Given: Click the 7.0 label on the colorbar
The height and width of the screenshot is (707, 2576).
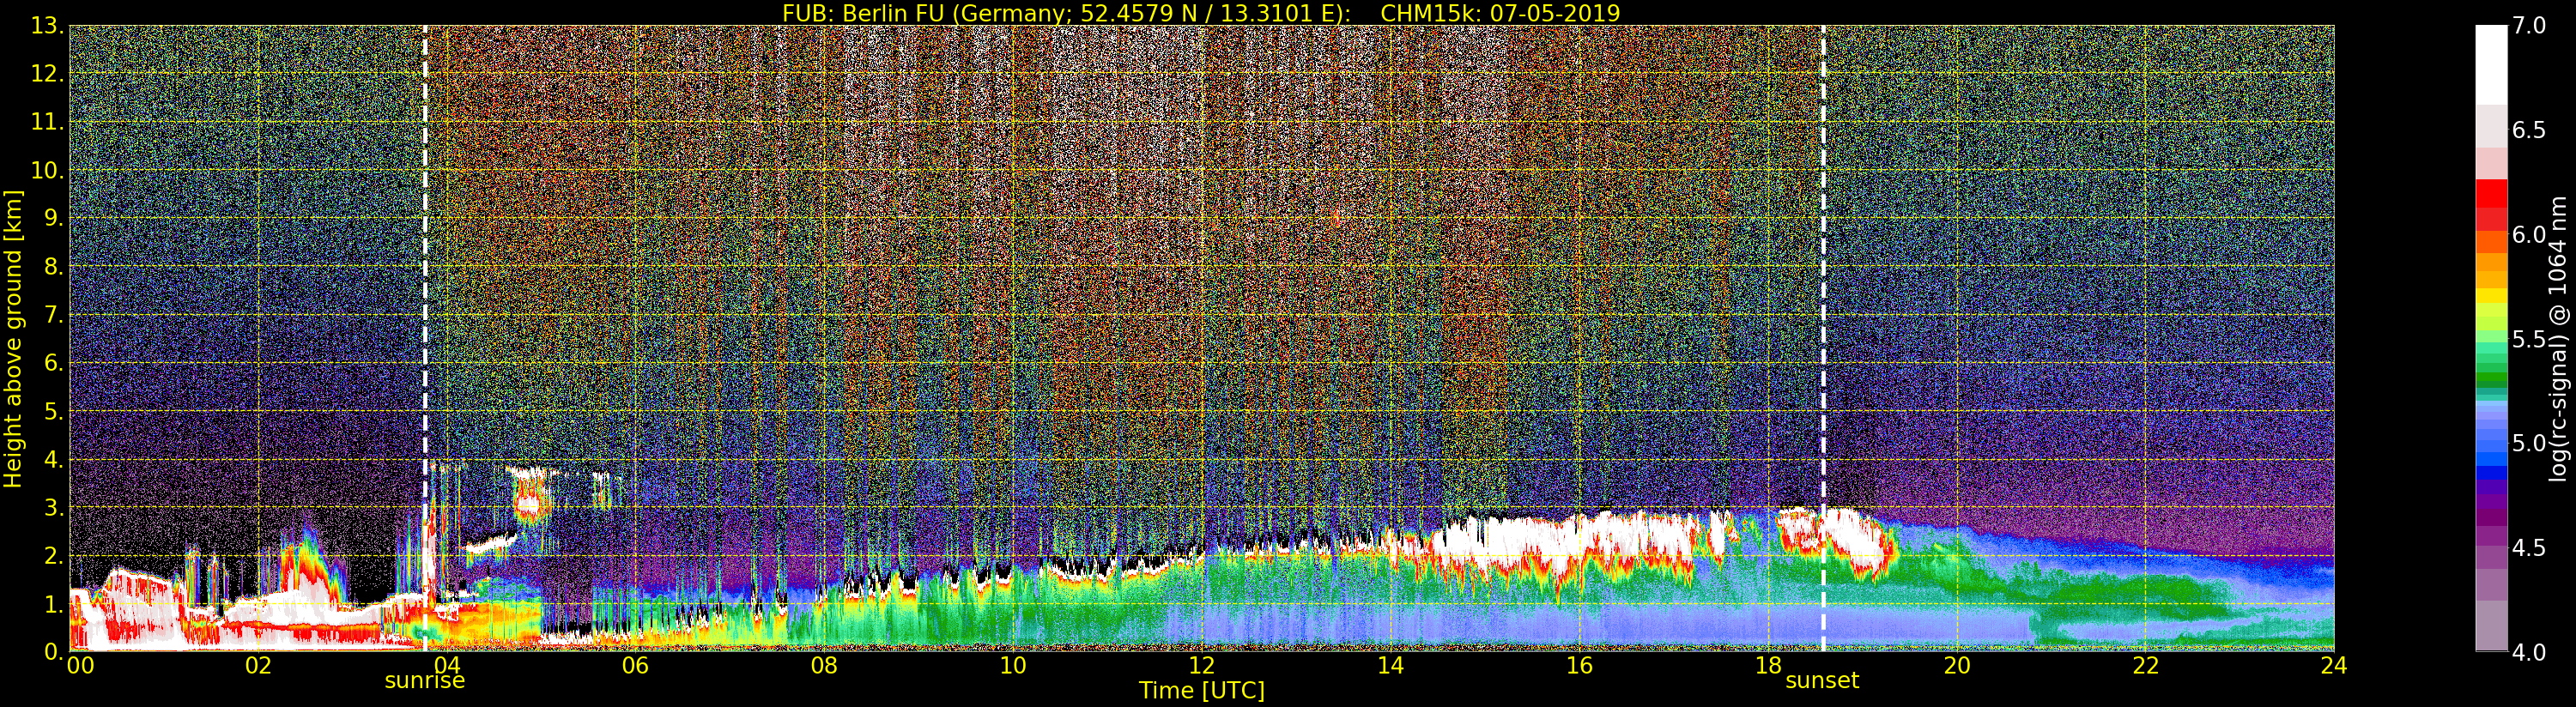Looking at the screenshot, I should click(2529, 26).
